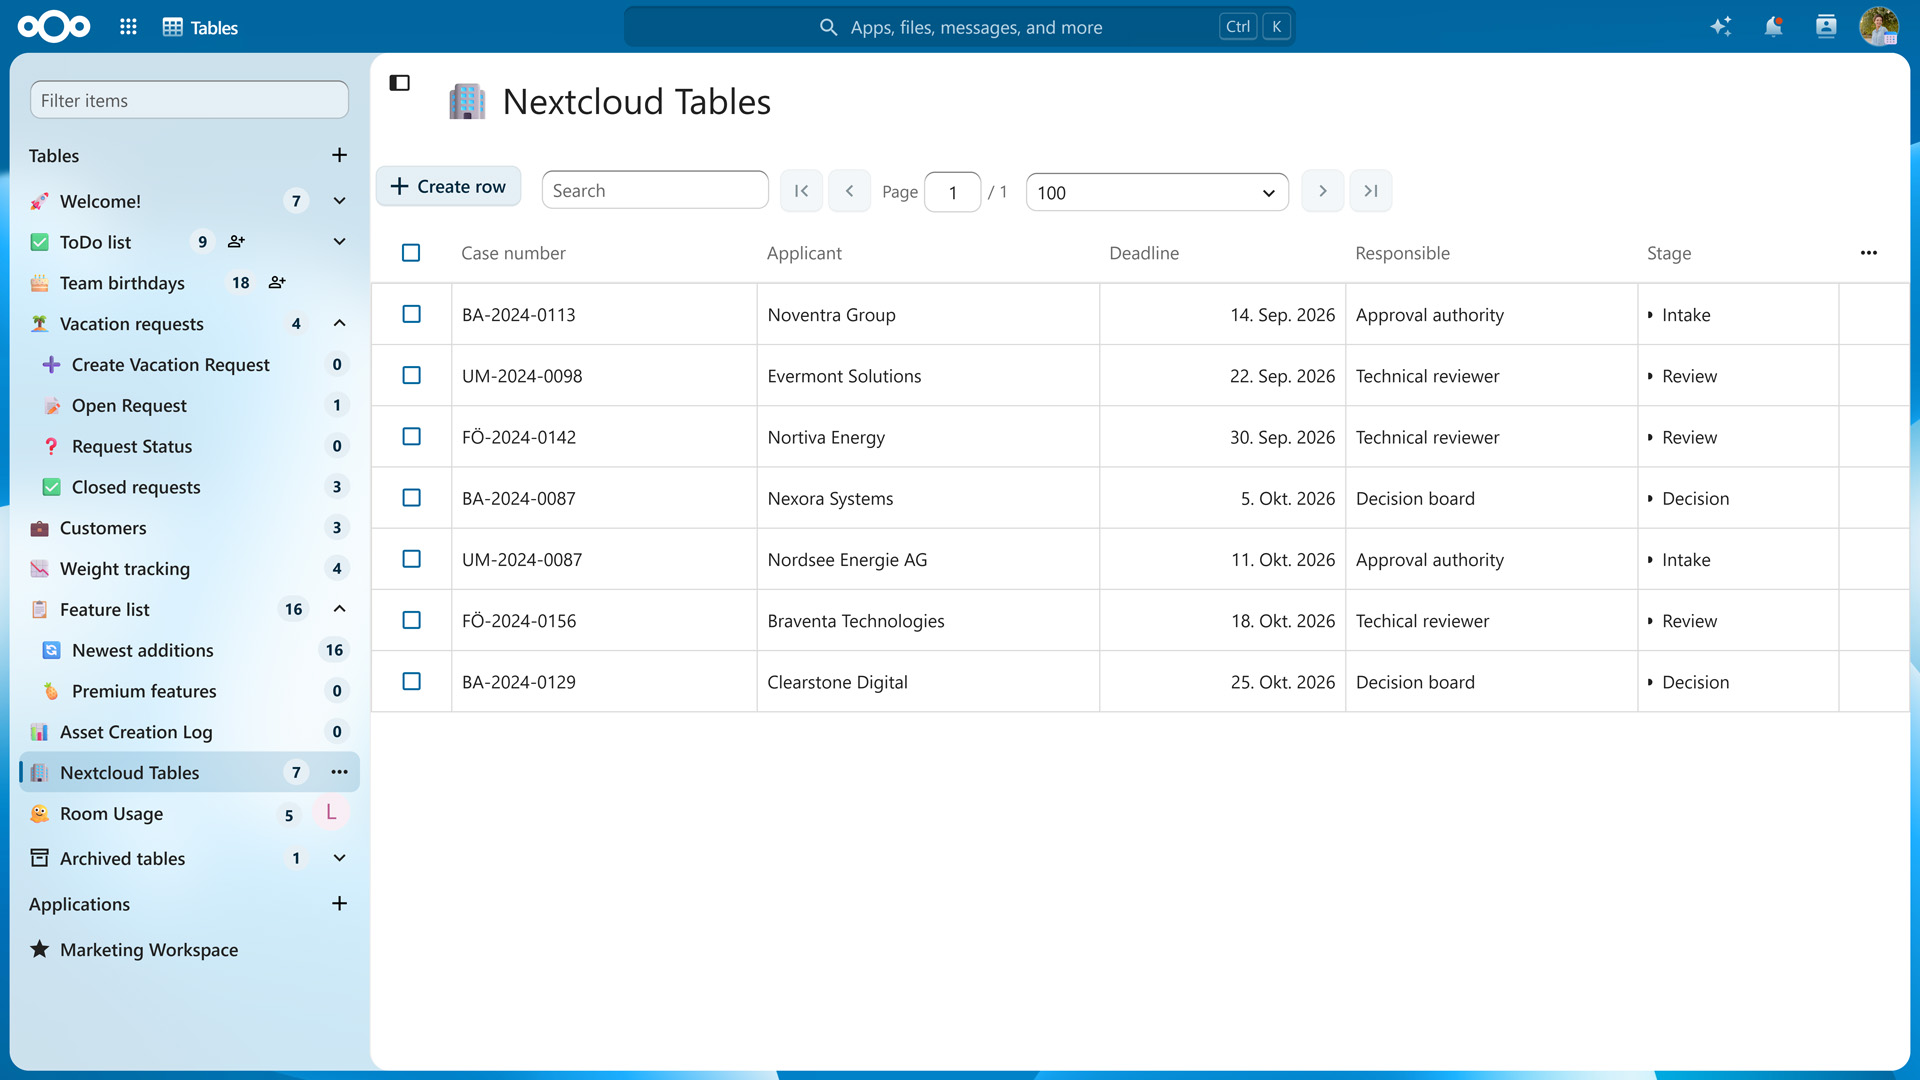This screenshot has height=1080, width=1920.
Task: Open the Weight tracking table
Action: point(189,569)
